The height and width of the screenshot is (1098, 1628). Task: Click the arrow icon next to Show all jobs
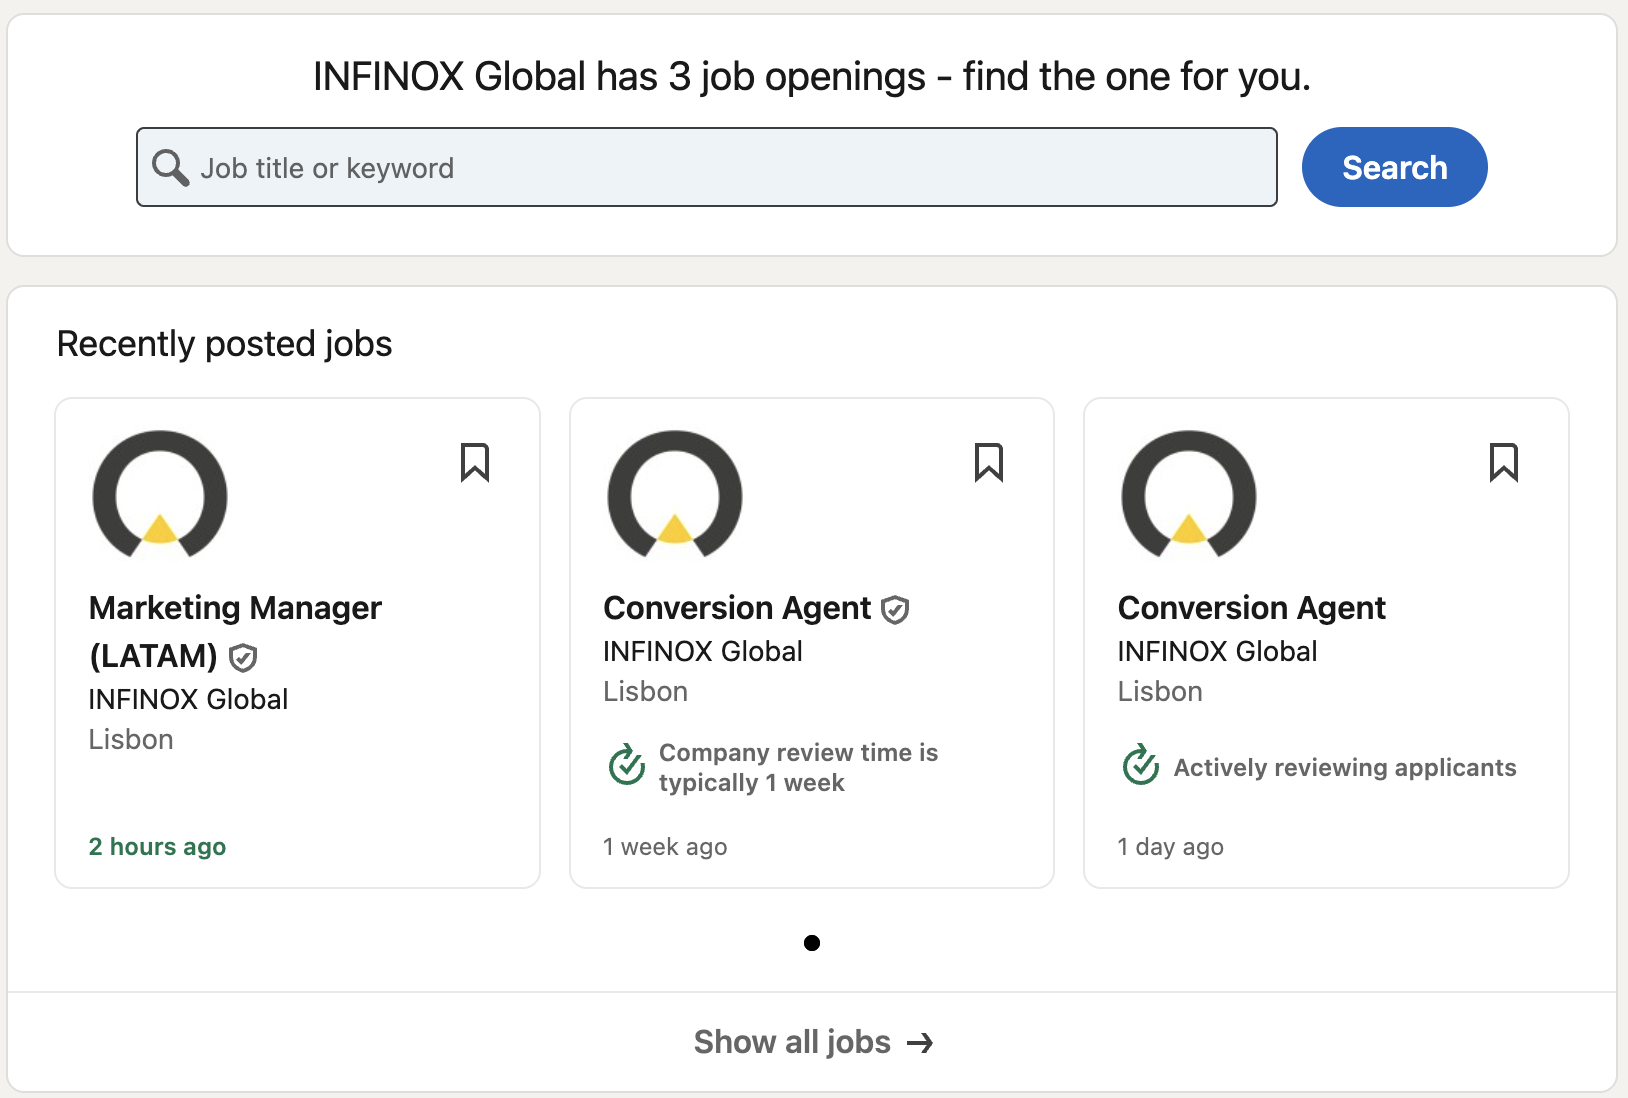tap(920, 1043)
